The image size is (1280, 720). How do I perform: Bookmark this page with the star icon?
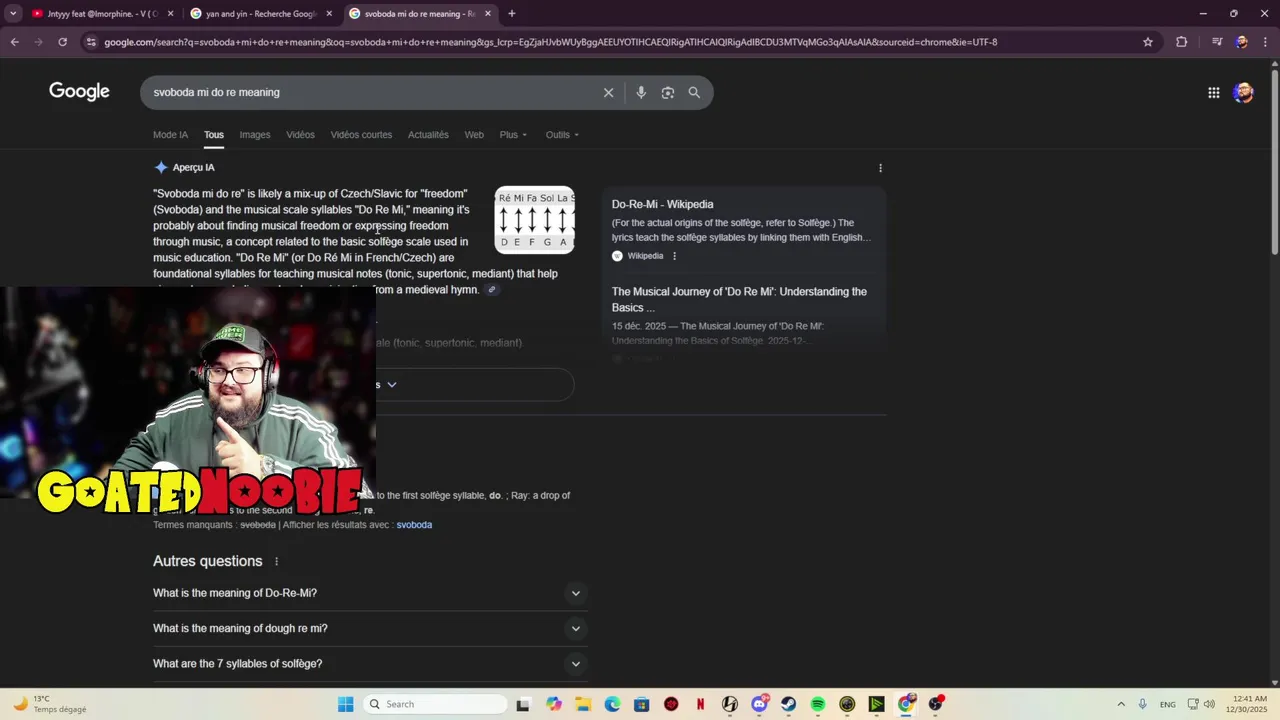[x=1148, y=42]
